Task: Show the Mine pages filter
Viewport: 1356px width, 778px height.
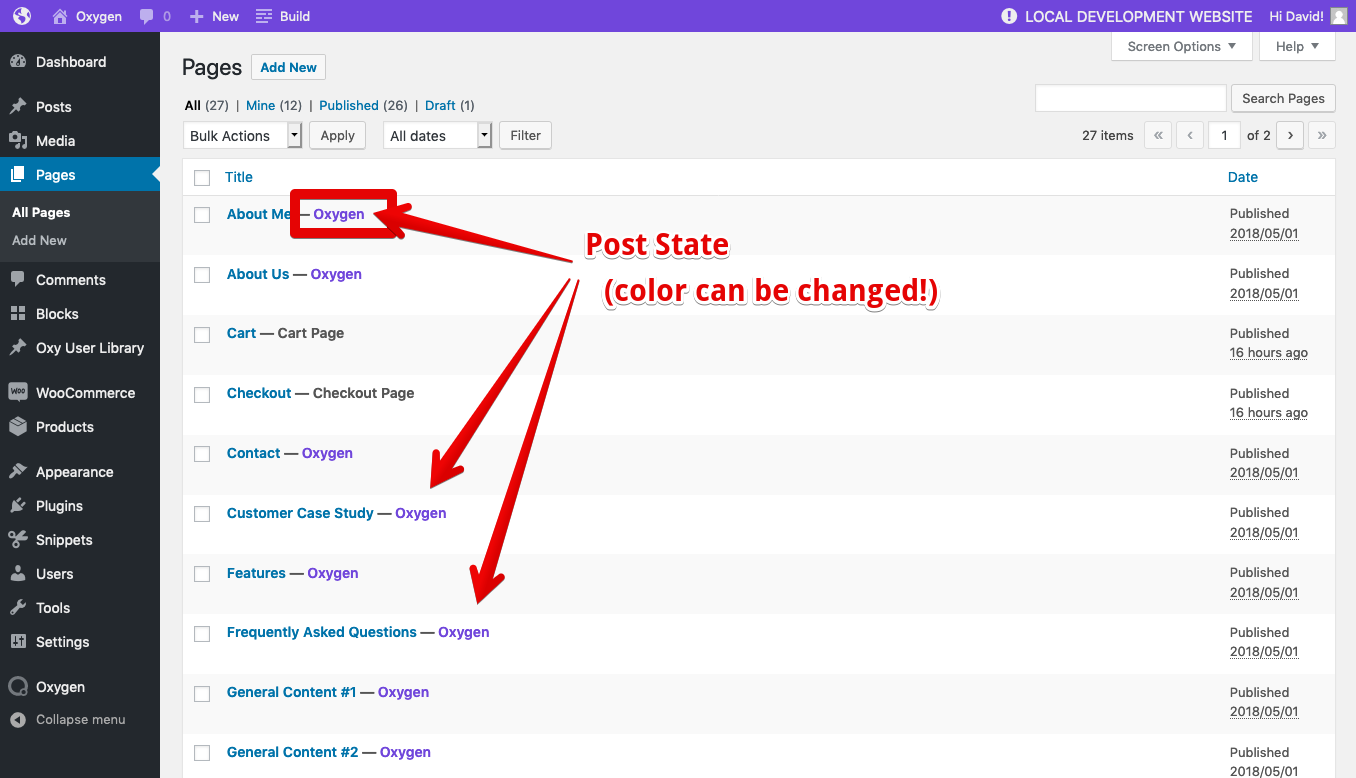Action: point(260,105)
